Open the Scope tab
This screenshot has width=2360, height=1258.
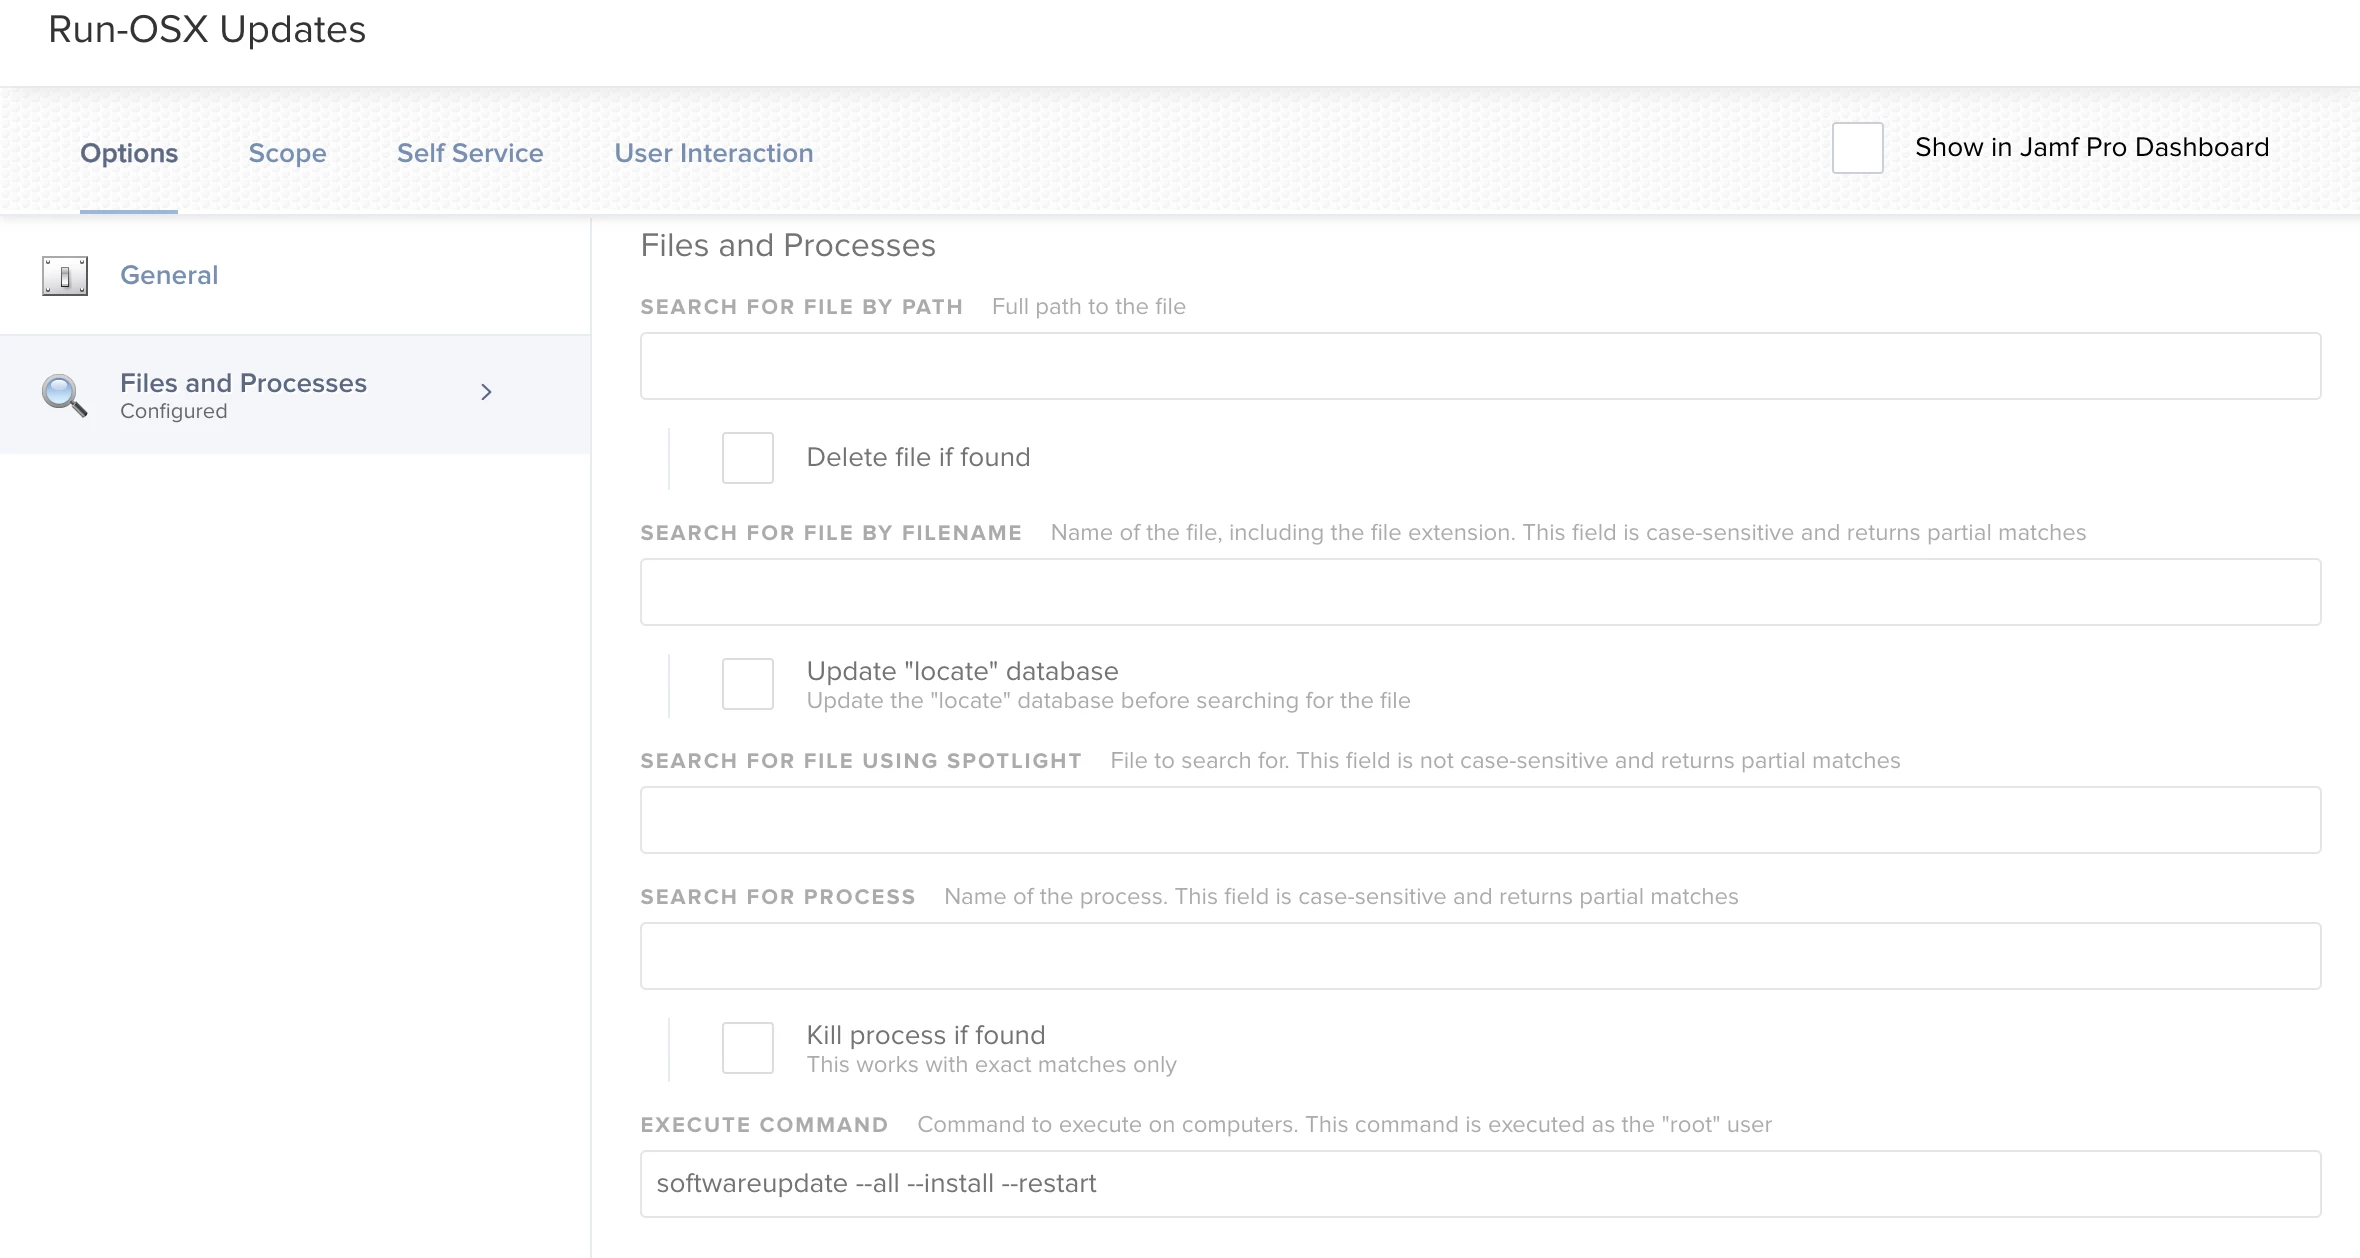(x=287, y=153)
